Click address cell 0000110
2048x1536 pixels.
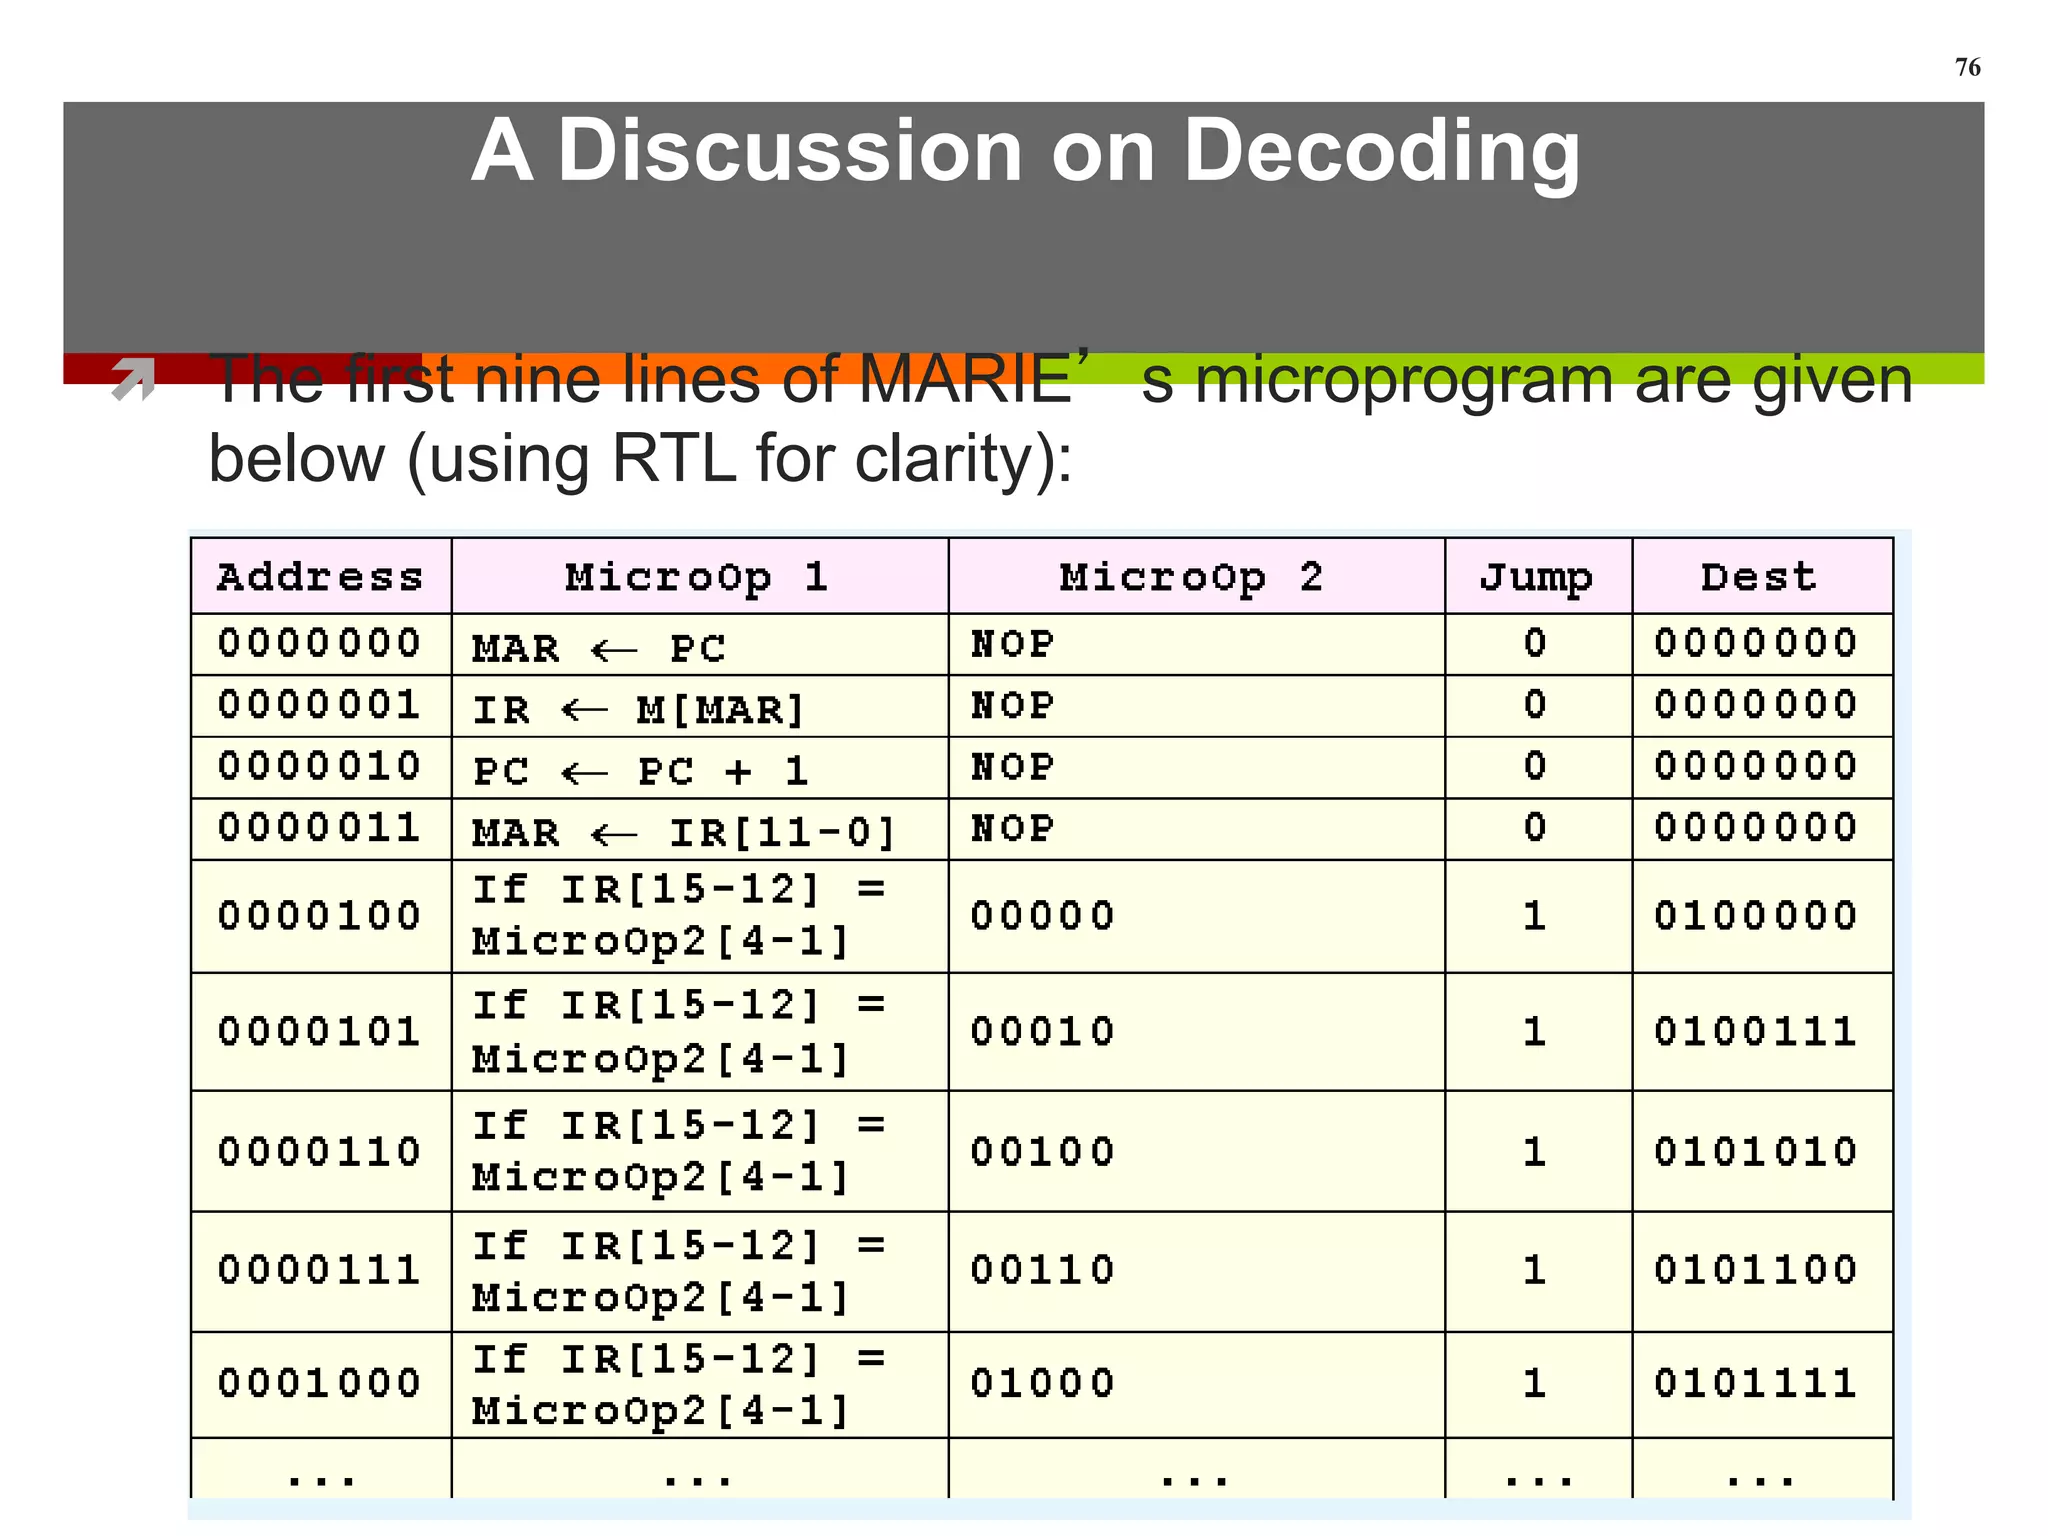[x=320, y=1152]
